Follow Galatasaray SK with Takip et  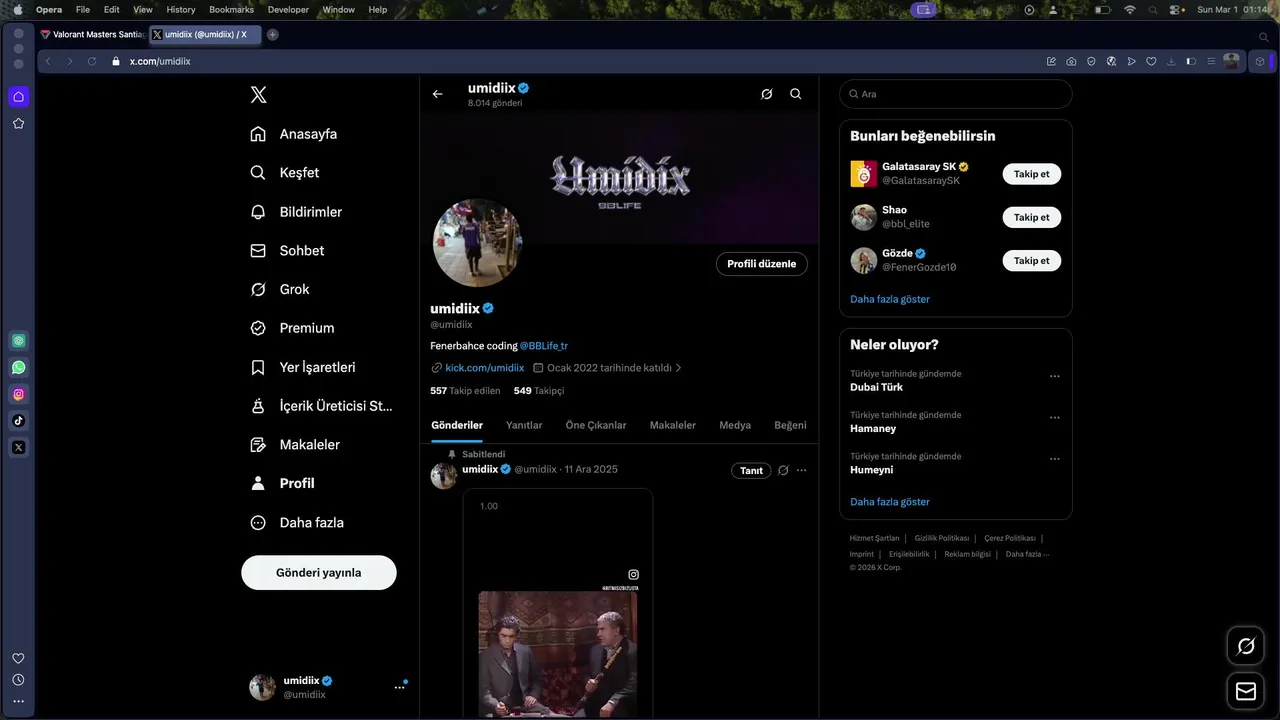click(x=1031, y=174)
